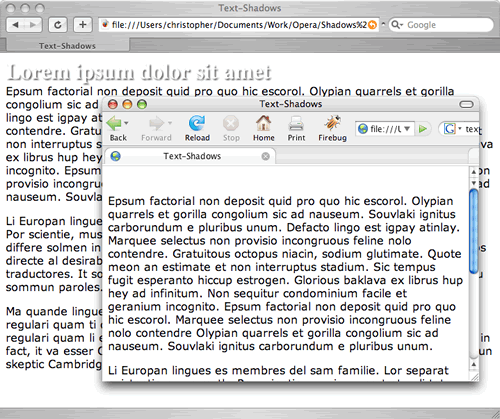Close the Text-Shadows tab in Firefox

265,156
